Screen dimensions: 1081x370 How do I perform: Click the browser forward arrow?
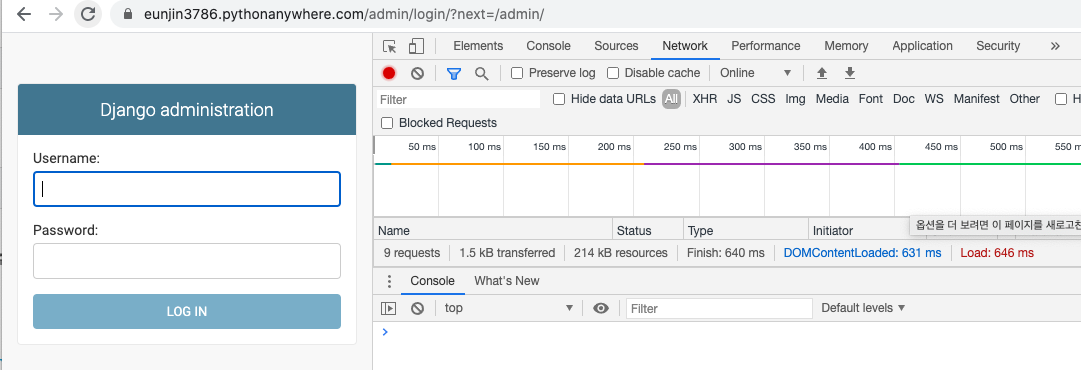[x=57, y=14]
